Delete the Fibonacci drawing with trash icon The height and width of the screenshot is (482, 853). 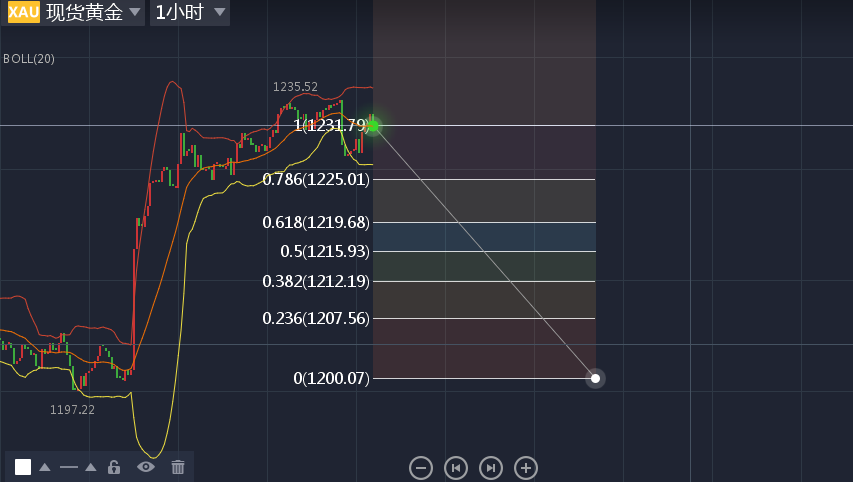coord(178,467)
